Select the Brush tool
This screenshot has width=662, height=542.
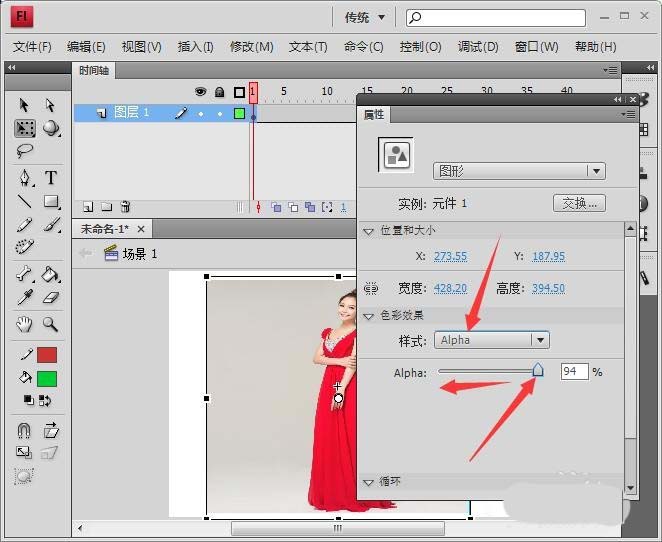pos(51,225)
